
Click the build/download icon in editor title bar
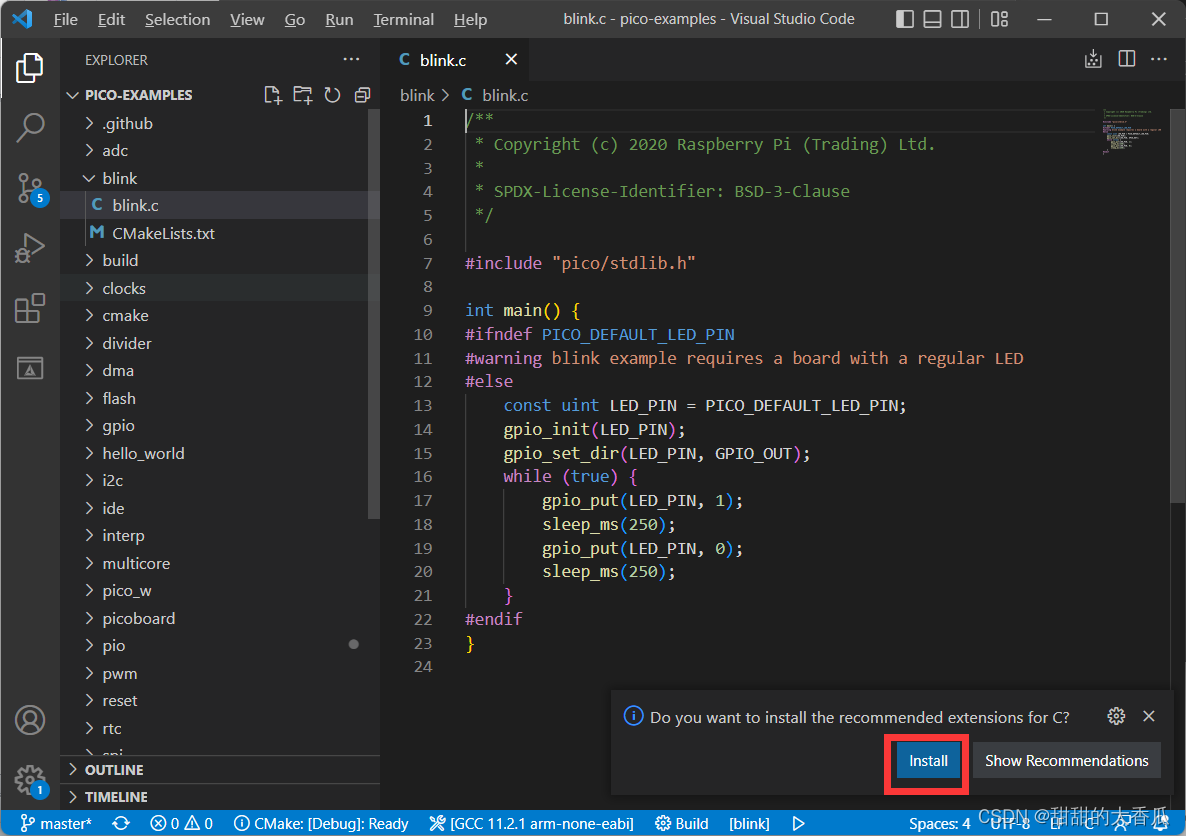click(1093, 59)
